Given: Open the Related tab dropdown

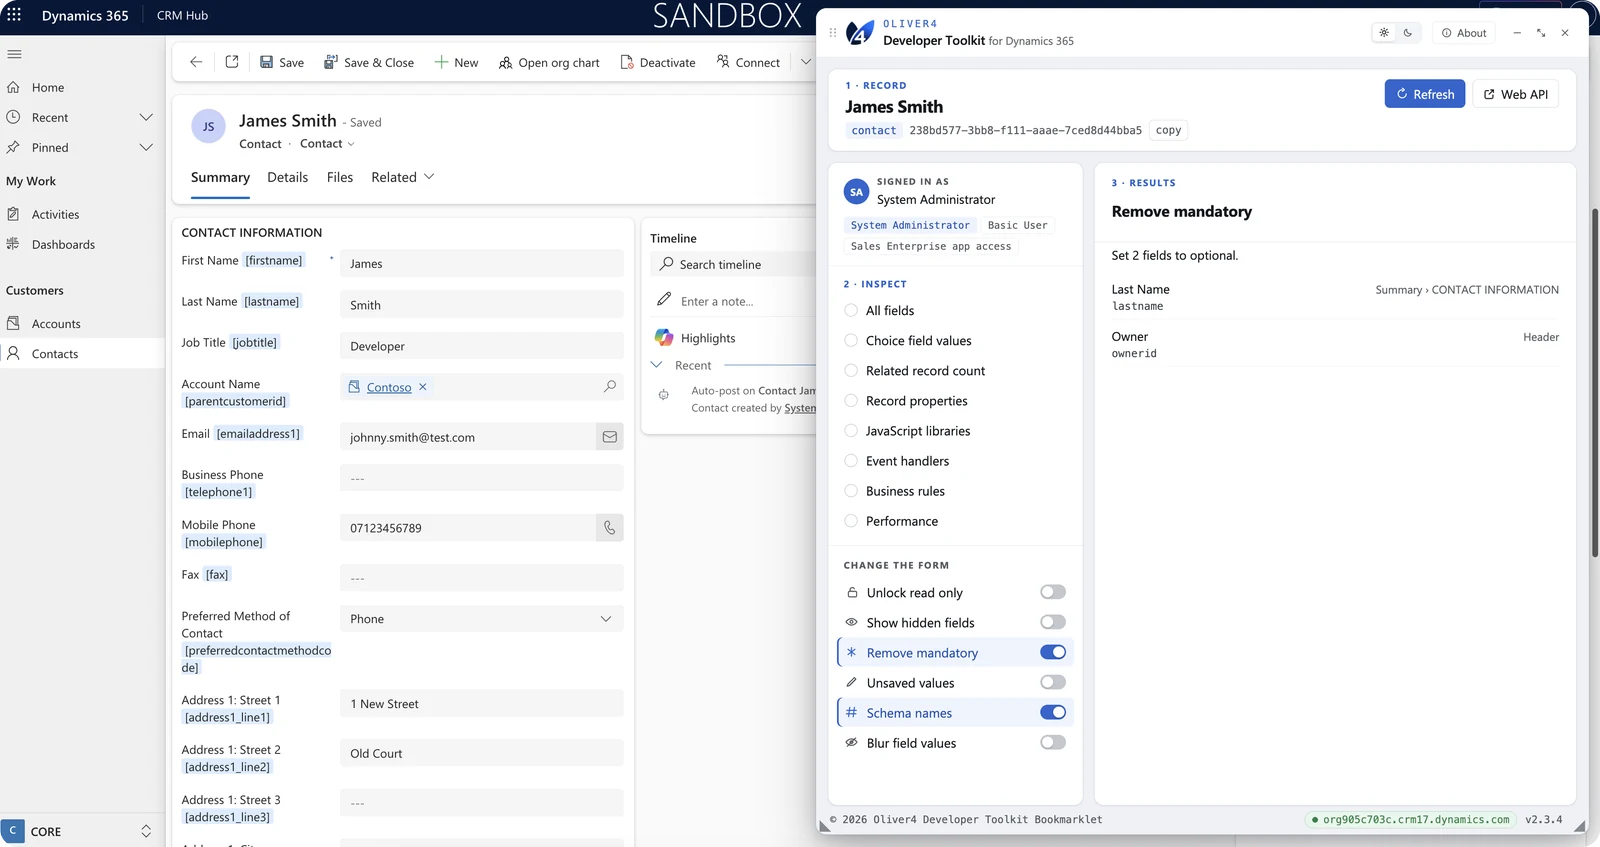Looking at the screenshot, I should (x=403, y=177).
